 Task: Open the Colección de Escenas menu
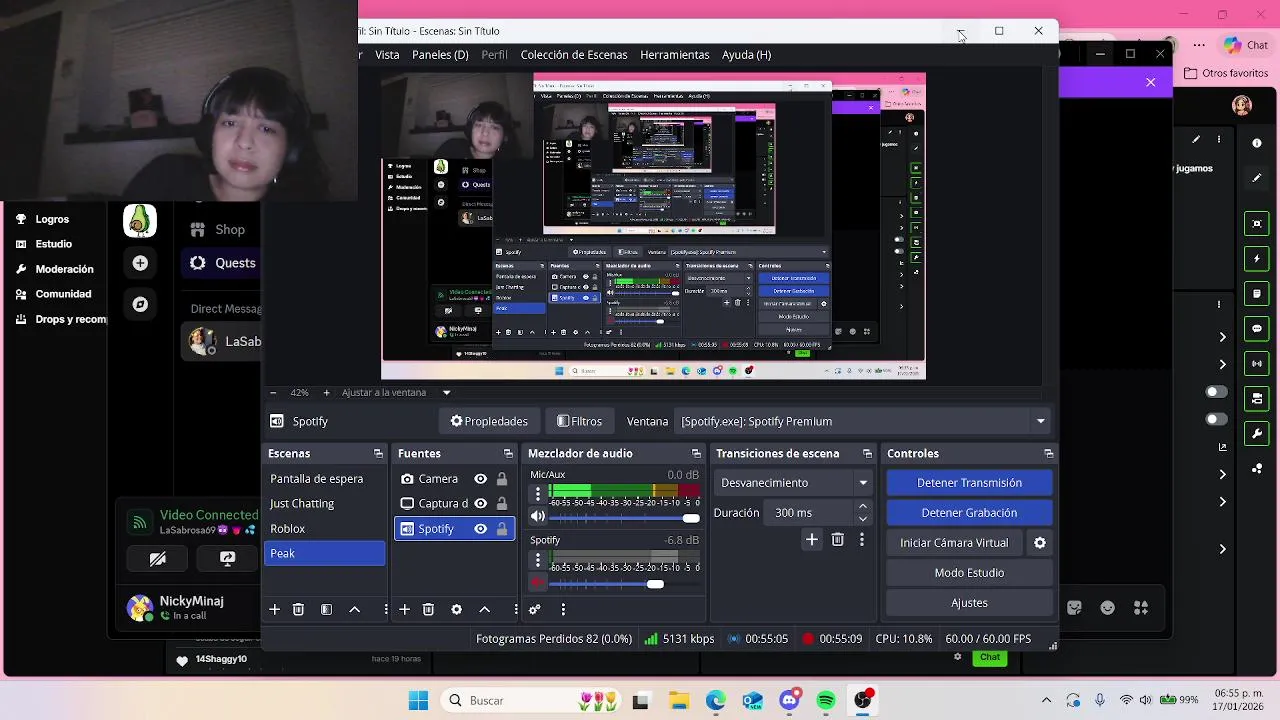[574, 55]
